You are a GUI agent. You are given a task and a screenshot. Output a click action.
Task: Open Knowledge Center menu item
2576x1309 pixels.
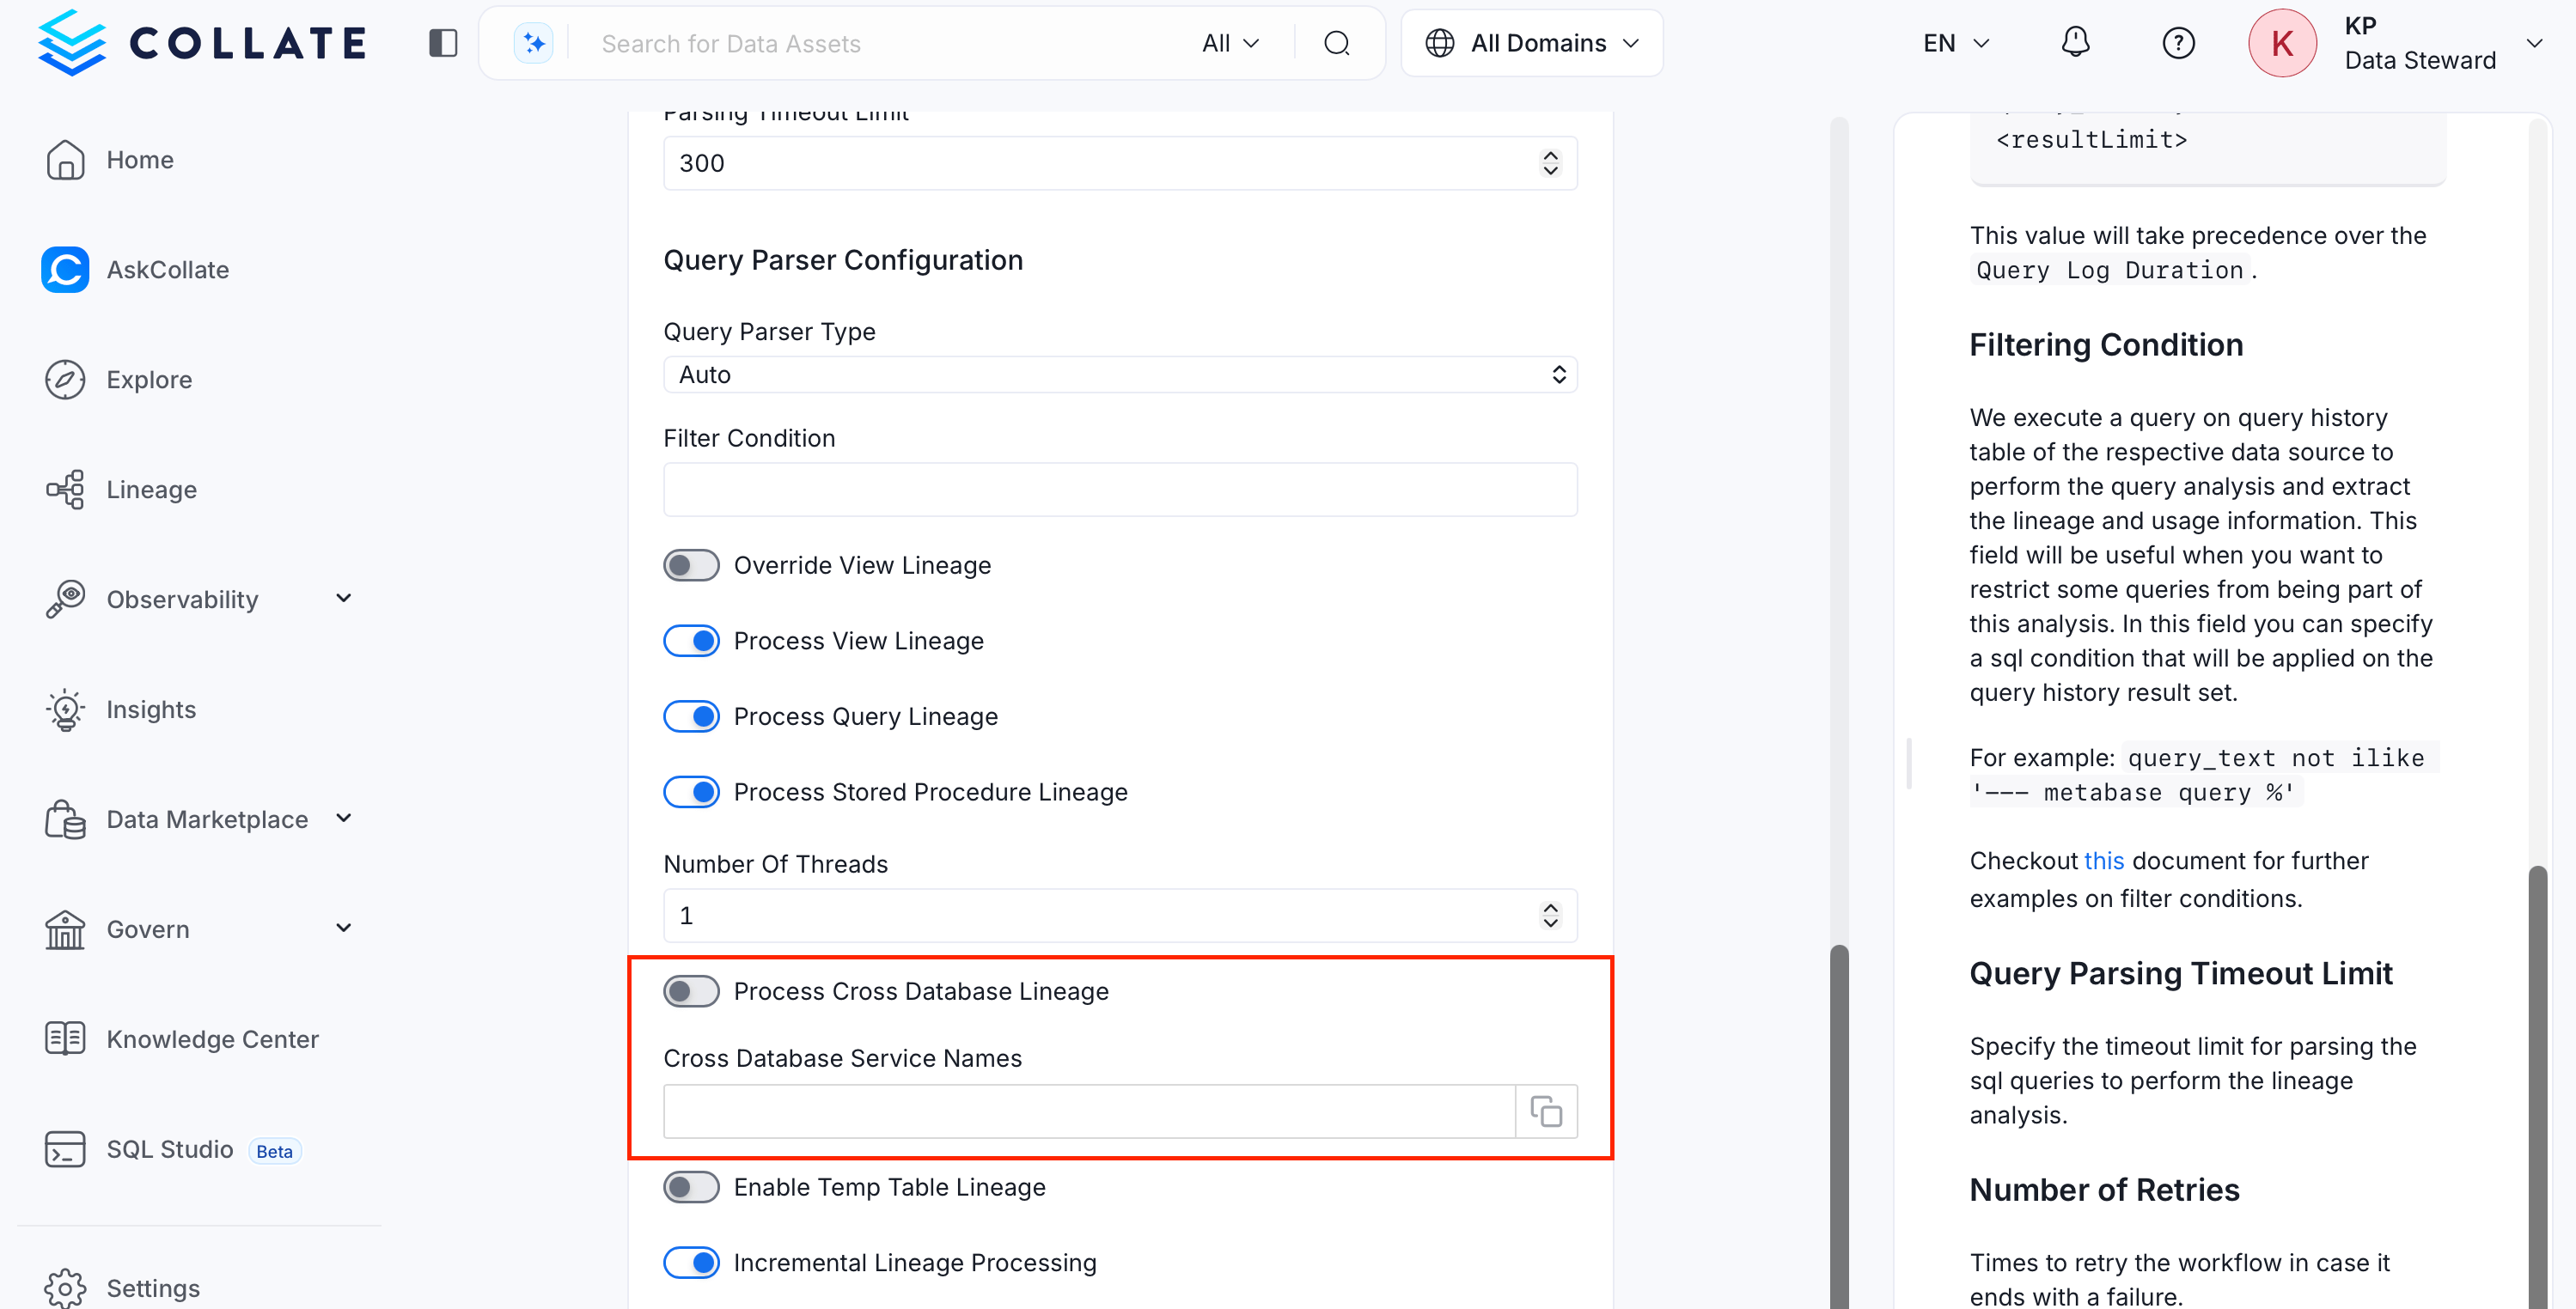pyautogui.click(x=213, y=1039)
